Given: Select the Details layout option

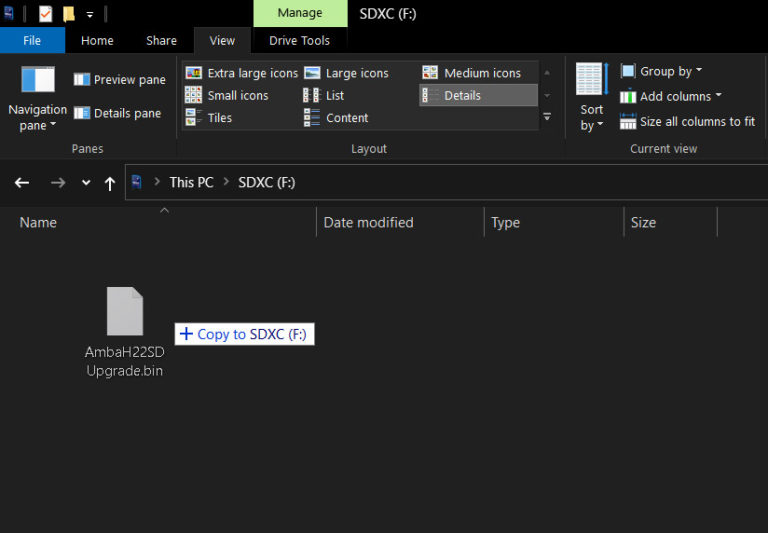Looking at the screenshot, I should pos(479,96).
